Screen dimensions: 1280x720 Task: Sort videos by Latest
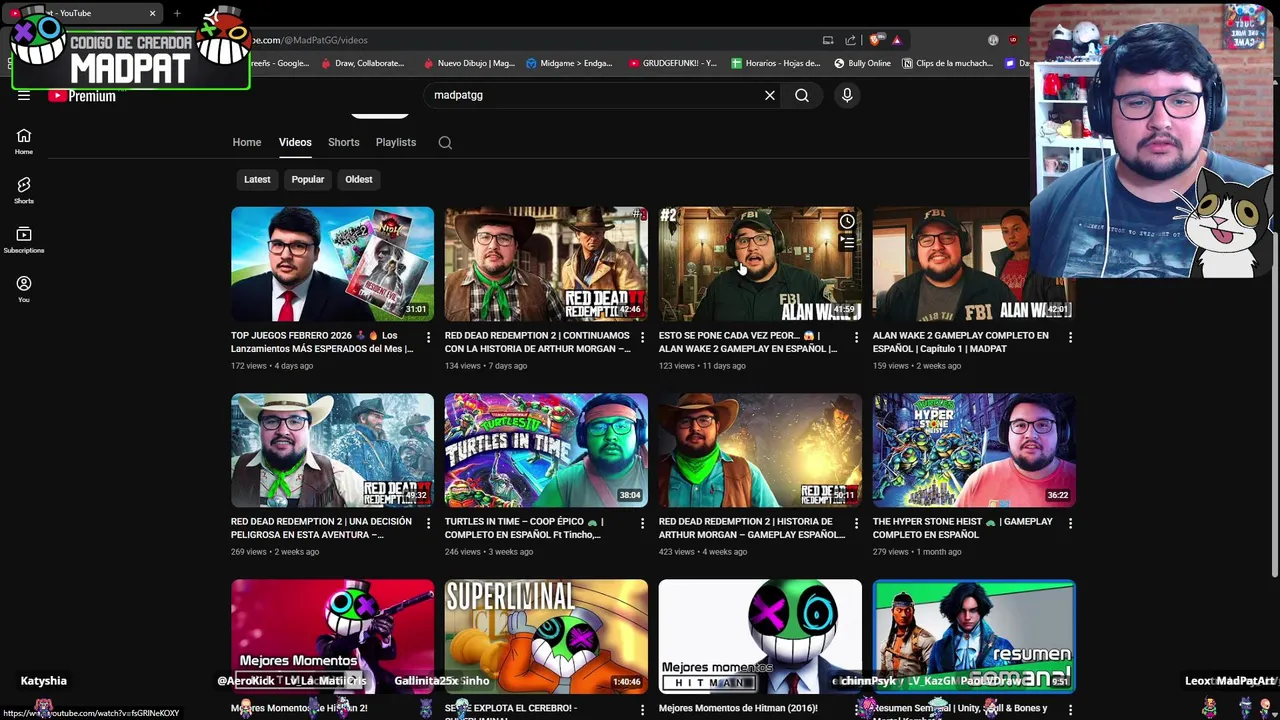(x=257, y=179)
